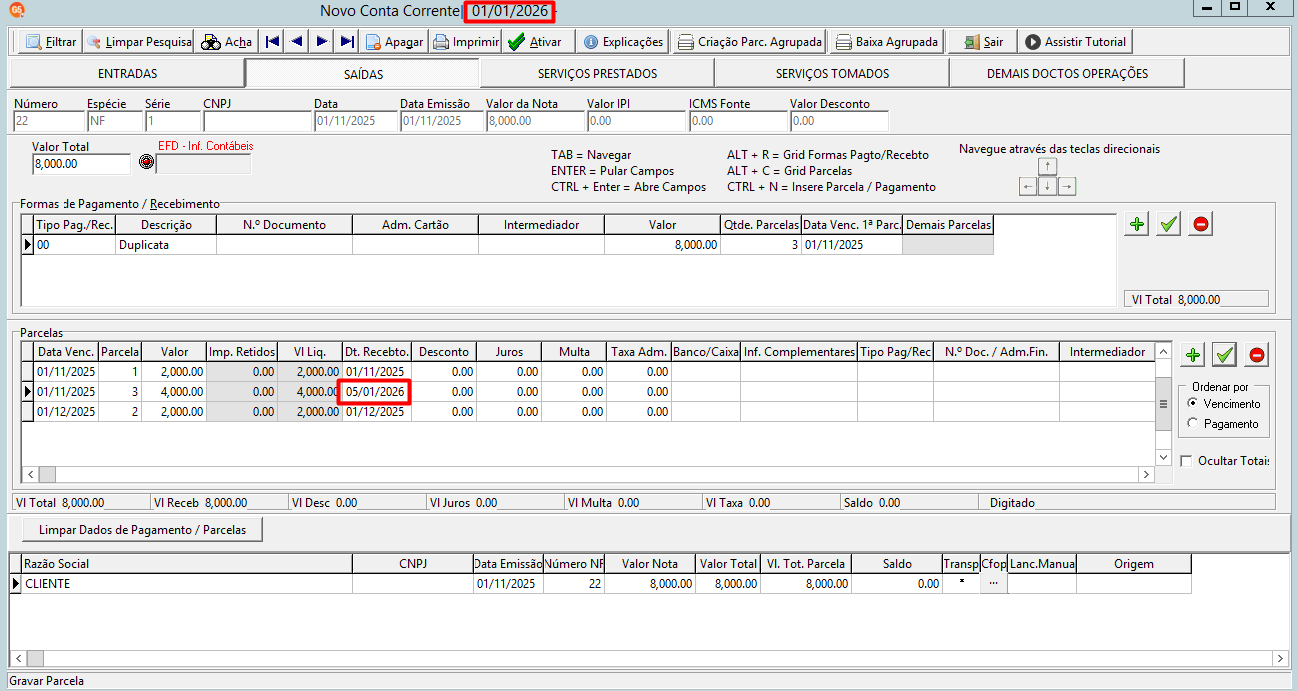Click the down arrow of Parcelas scrollbar
Viewport: 1298px width, 691px height.
pos(1163,457)
